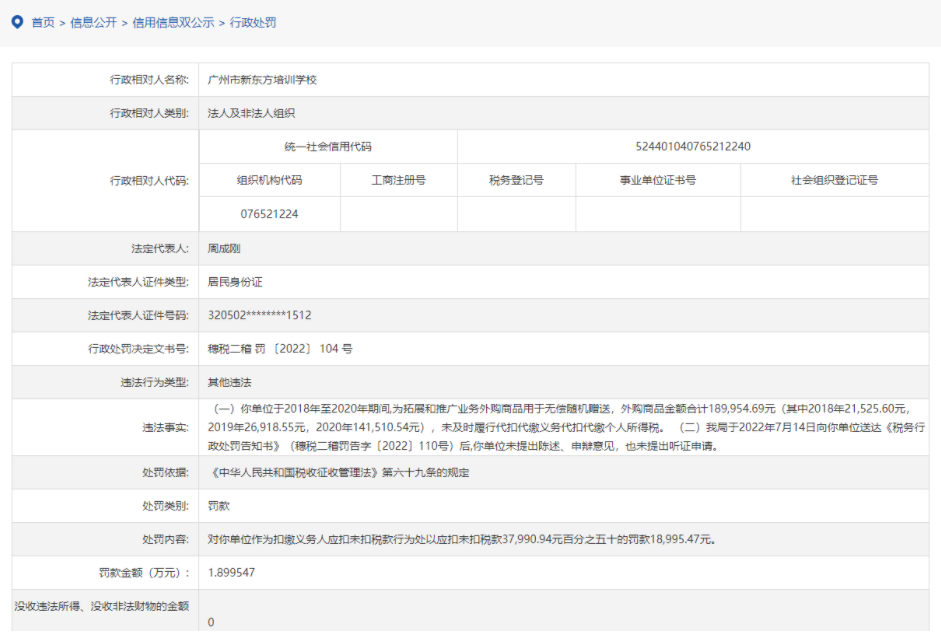Click the label 违法行为类型
Viewport: 941px width, 634px height.
point(155,382)
